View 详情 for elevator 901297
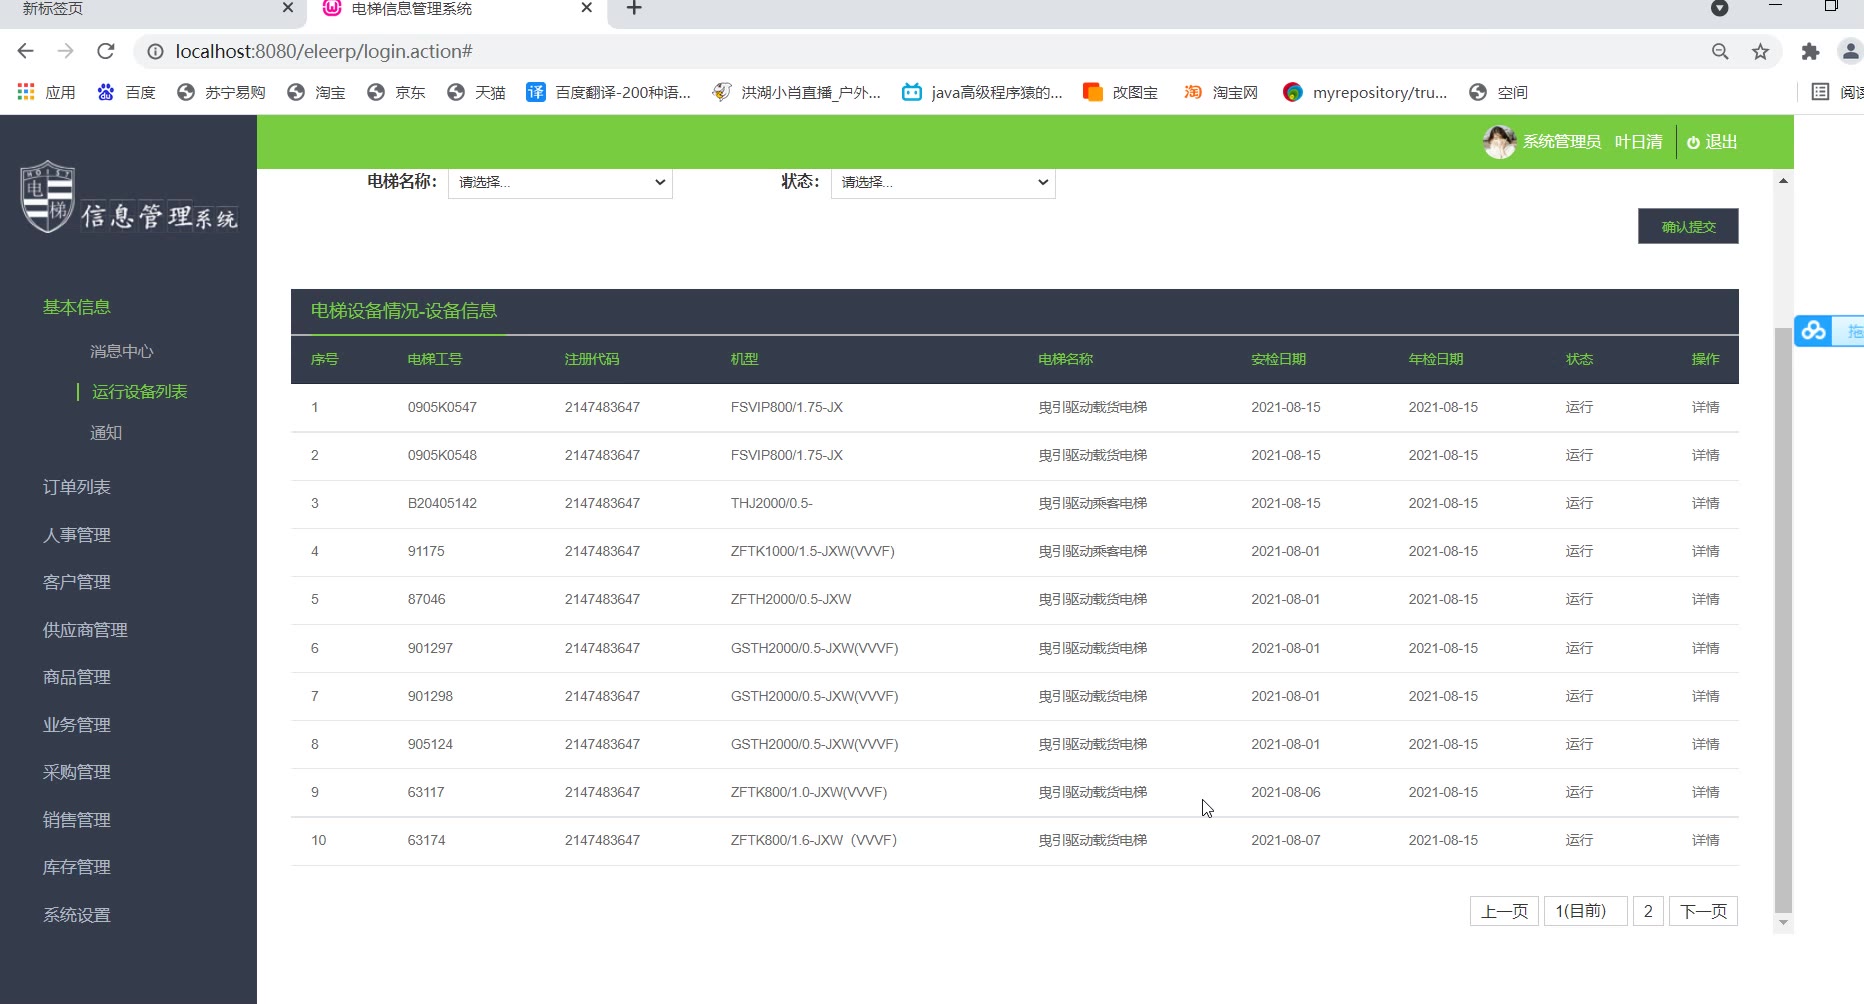This screenshot has width=1864, height=1004. coord(1706,648)
